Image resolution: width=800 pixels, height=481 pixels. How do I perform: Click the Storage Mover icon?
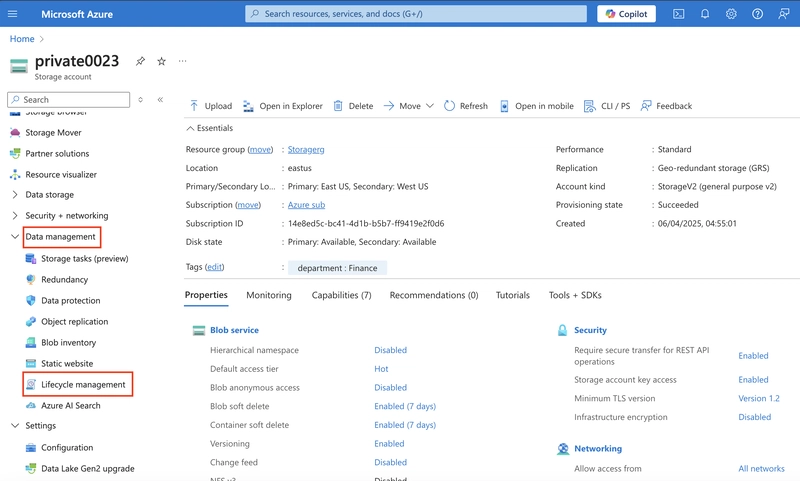tap(15, 133)
